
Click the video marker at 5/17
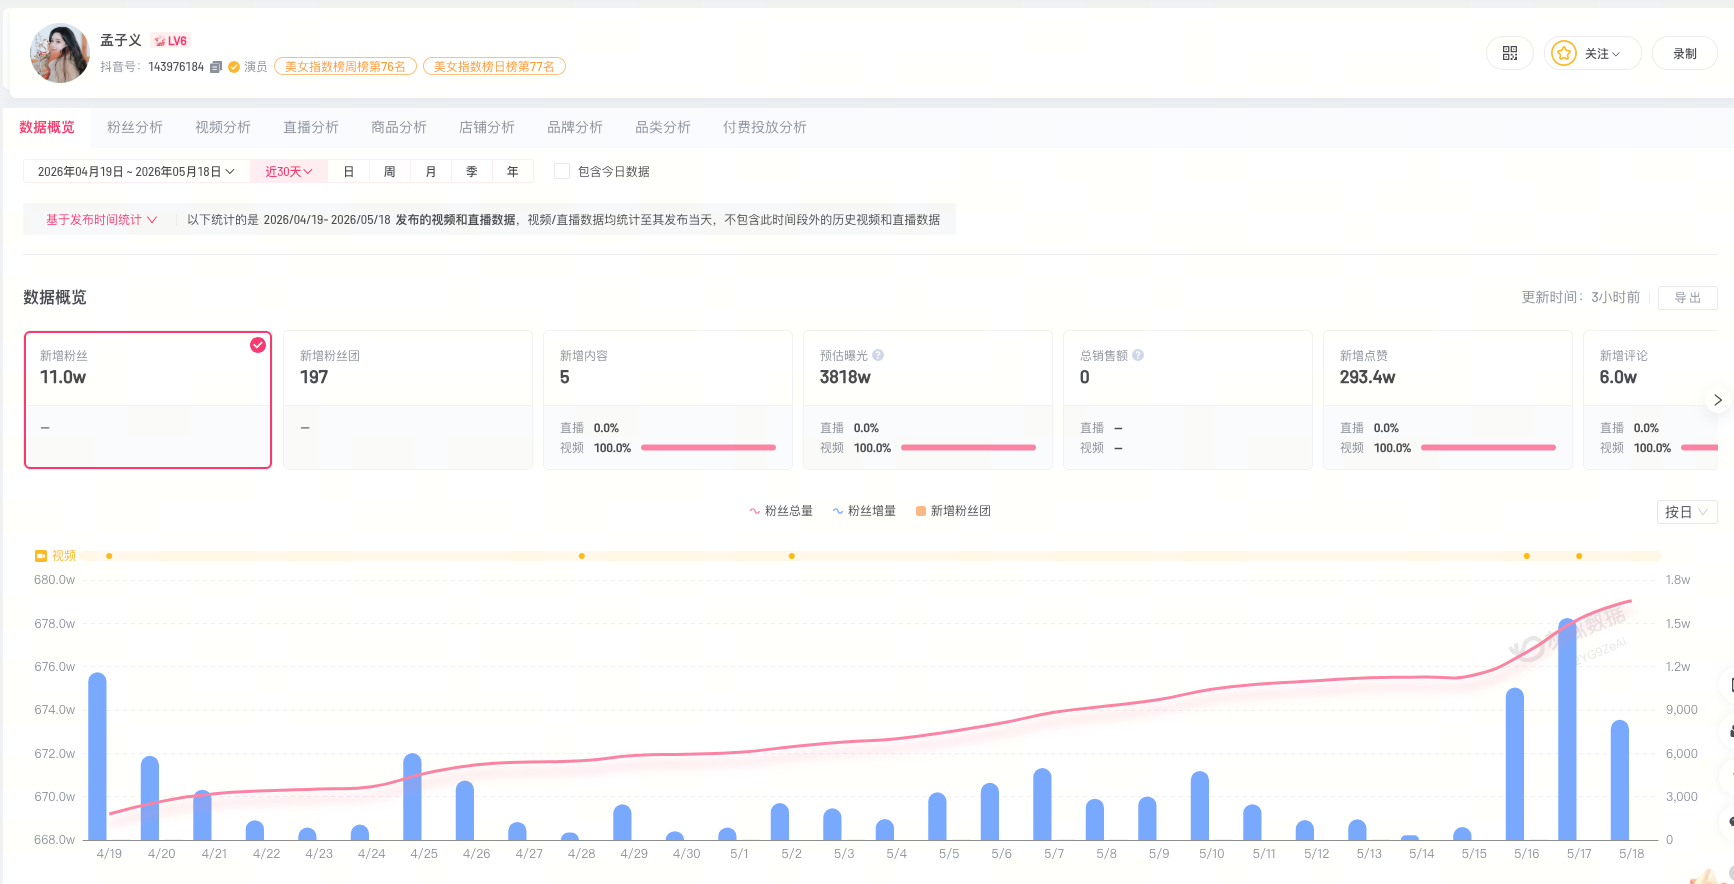click(x=1579, y=556)
